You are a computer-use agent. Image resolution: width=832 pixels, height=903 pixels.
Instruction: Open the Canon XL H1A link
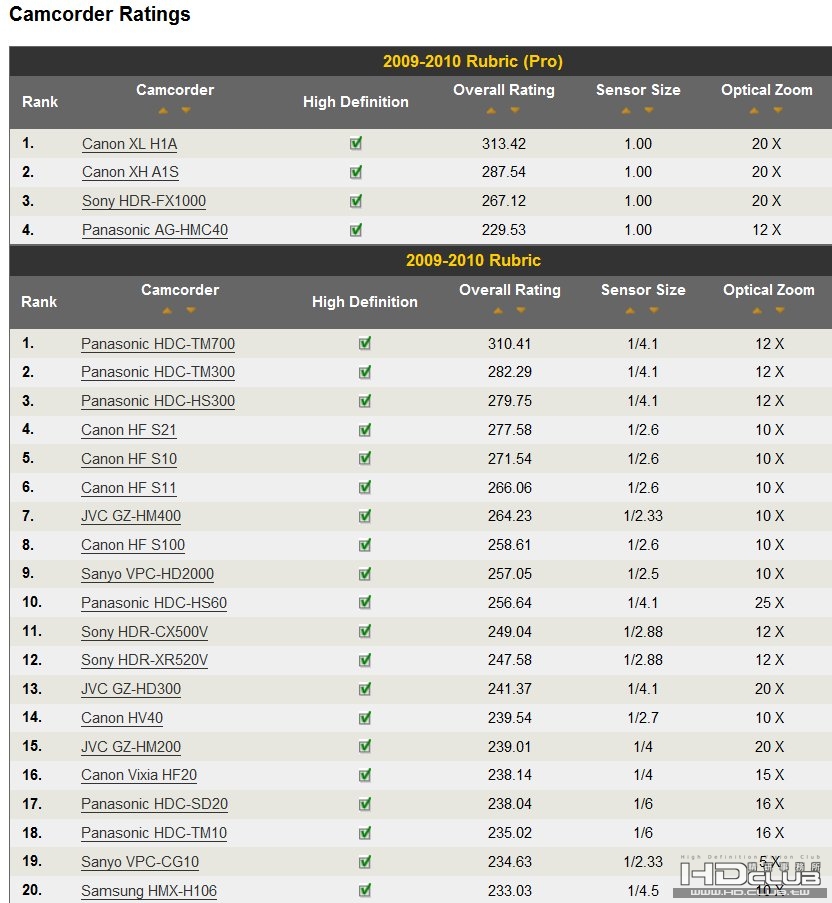pos(130,144)
